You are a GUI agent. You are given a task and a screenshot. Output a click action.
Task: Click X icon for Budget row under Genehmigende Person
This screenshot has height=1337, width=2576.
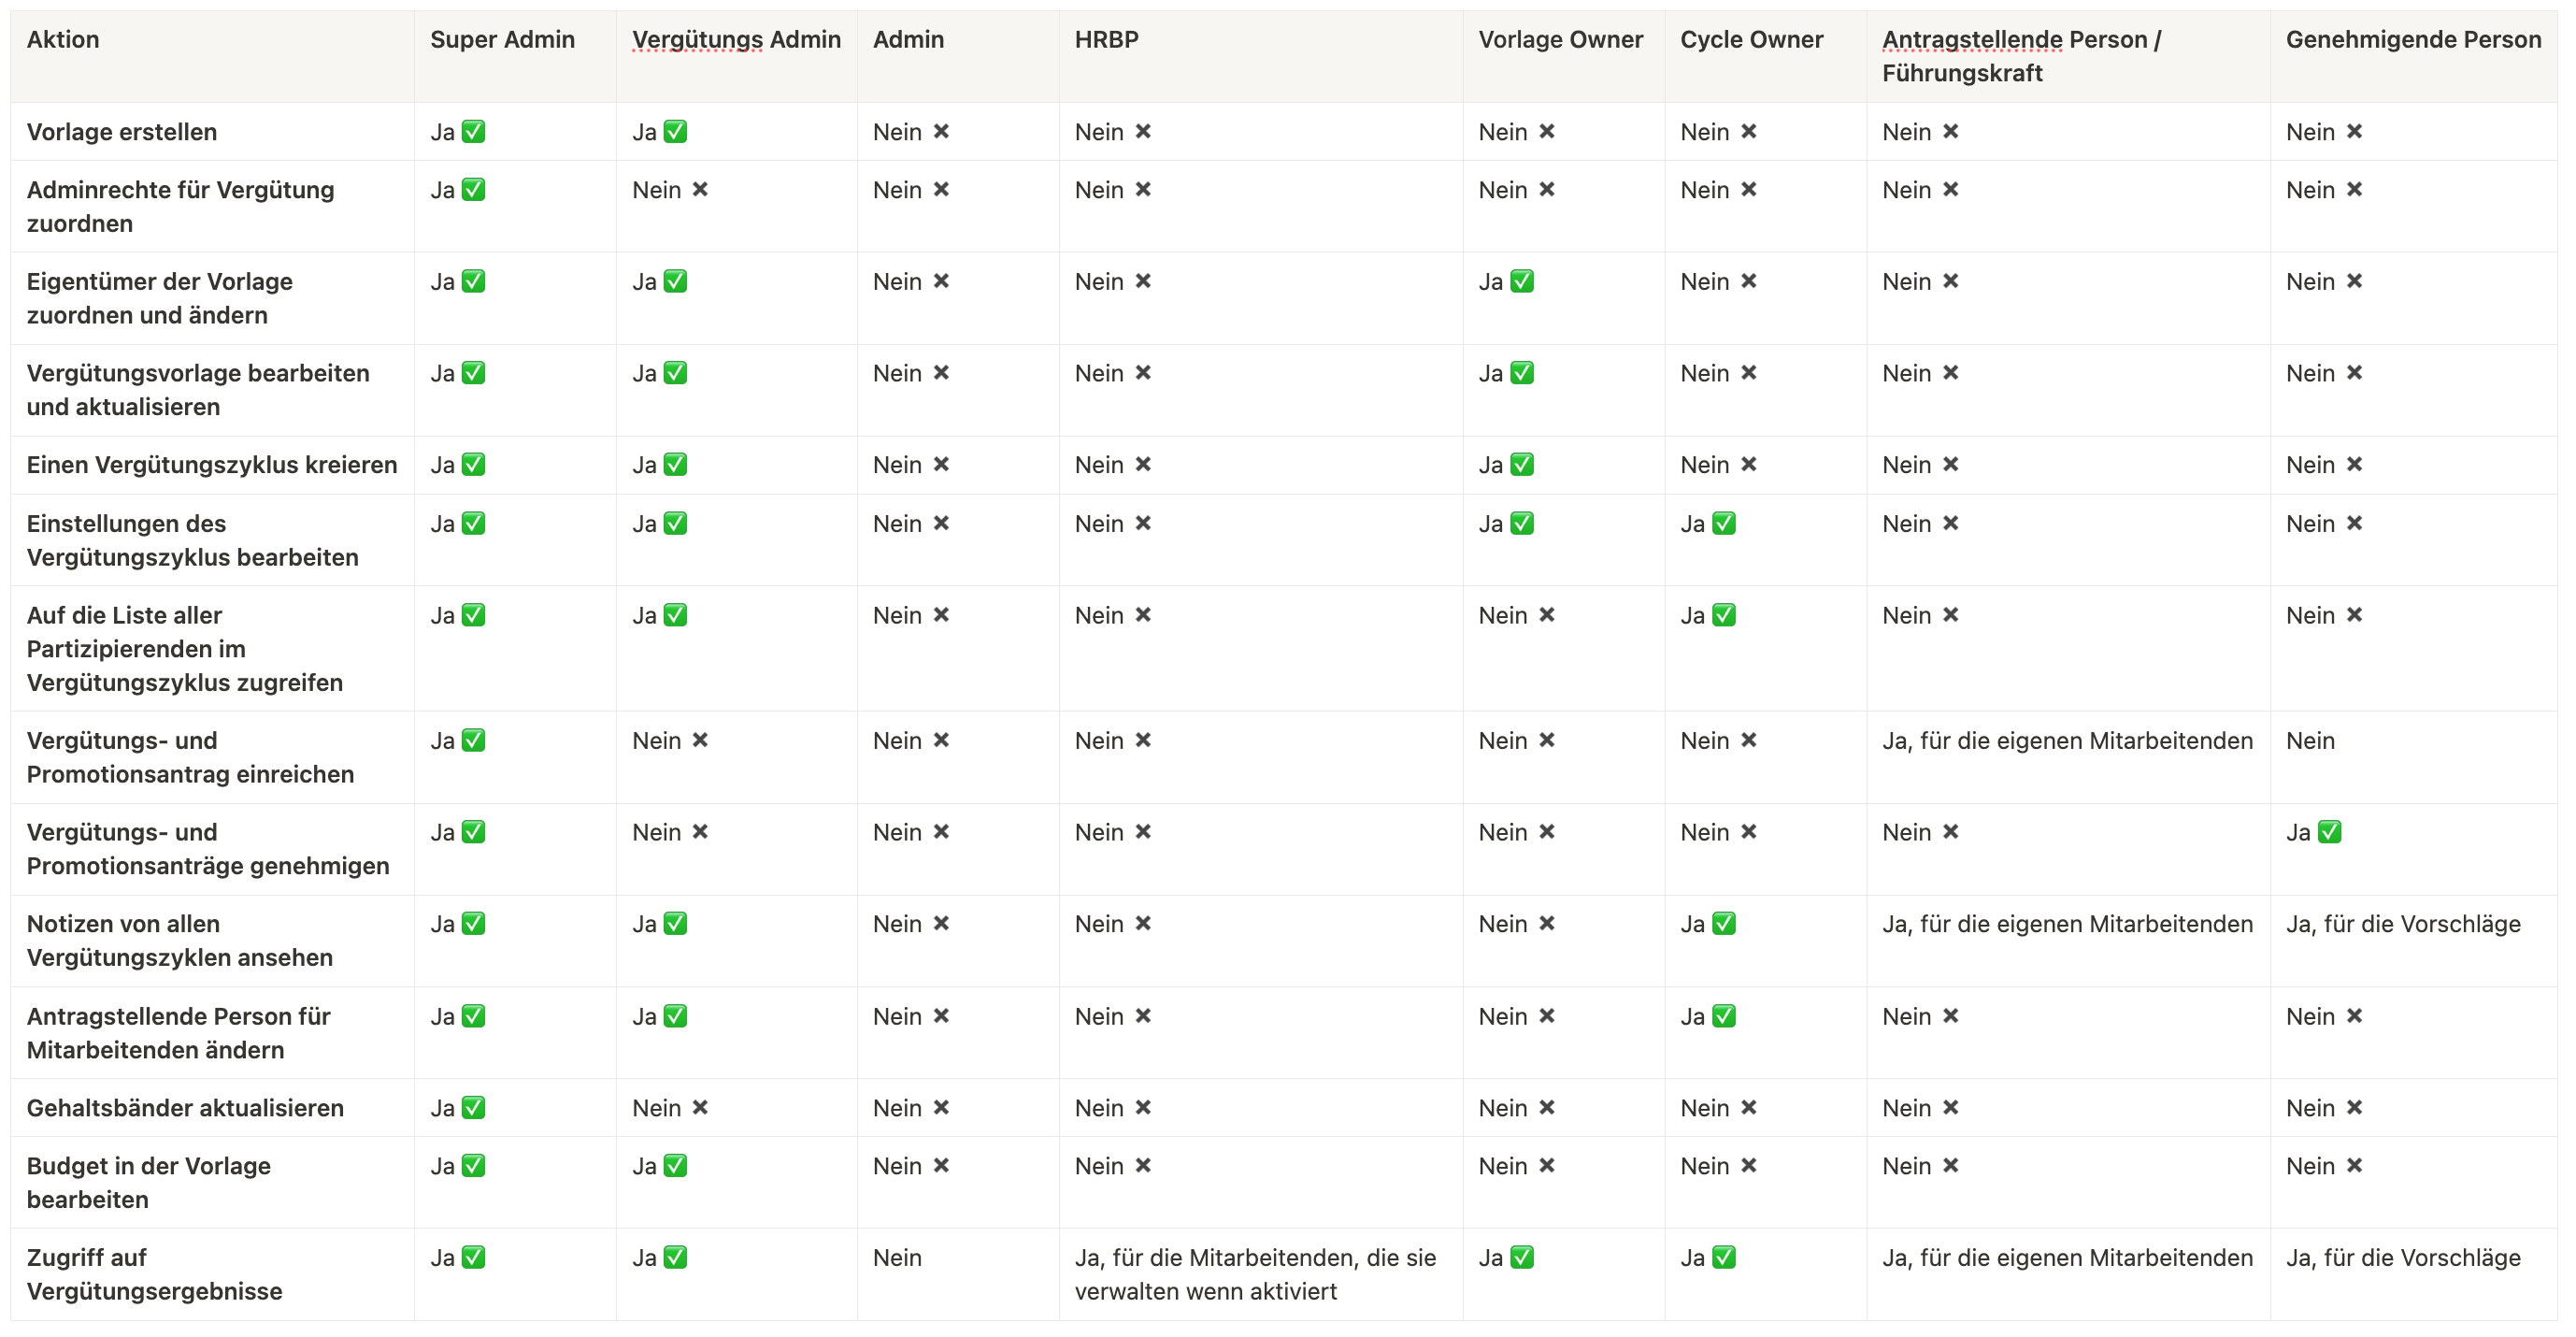coord(2355,1165)
